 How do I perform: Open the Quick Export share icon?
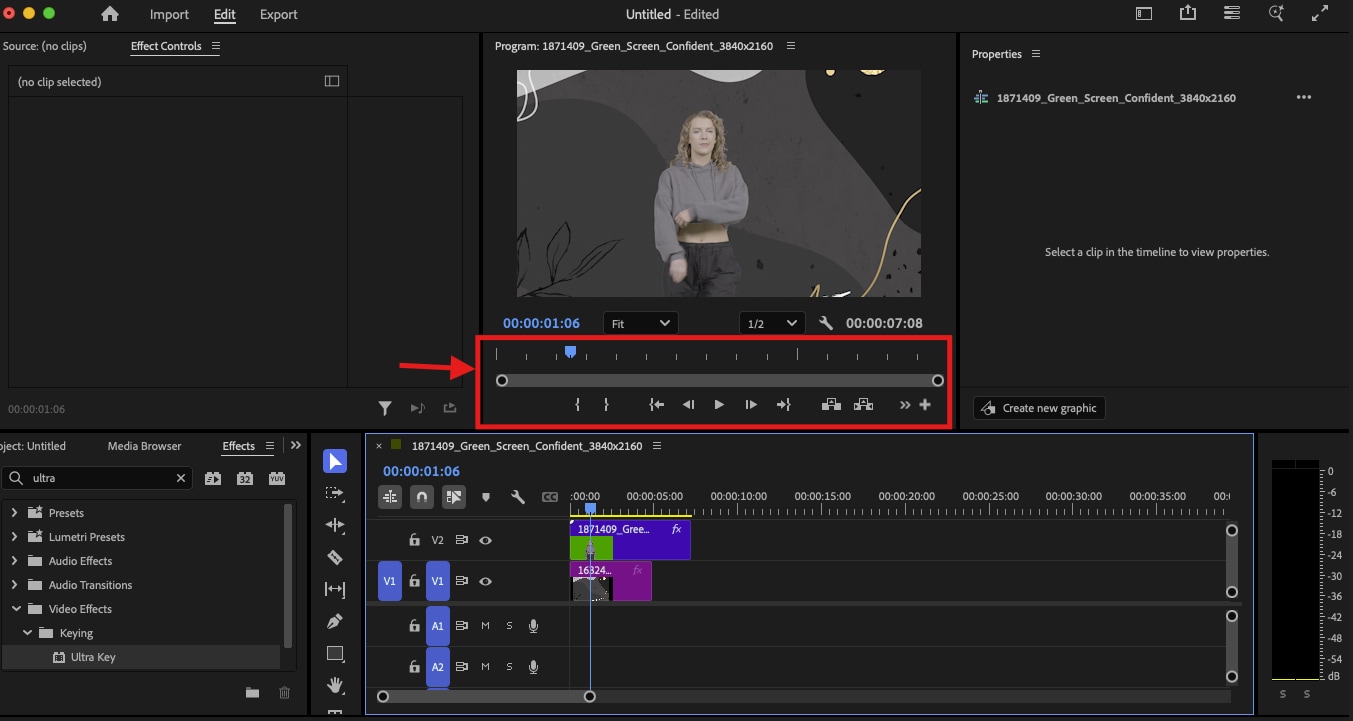point(1187,14)
